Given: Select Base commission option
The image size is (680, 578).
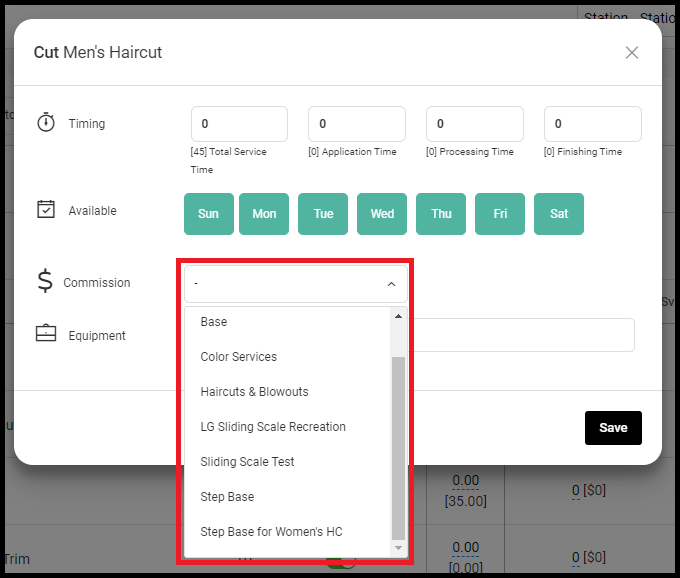Looking at the screenshot, I should coord(288,322).
